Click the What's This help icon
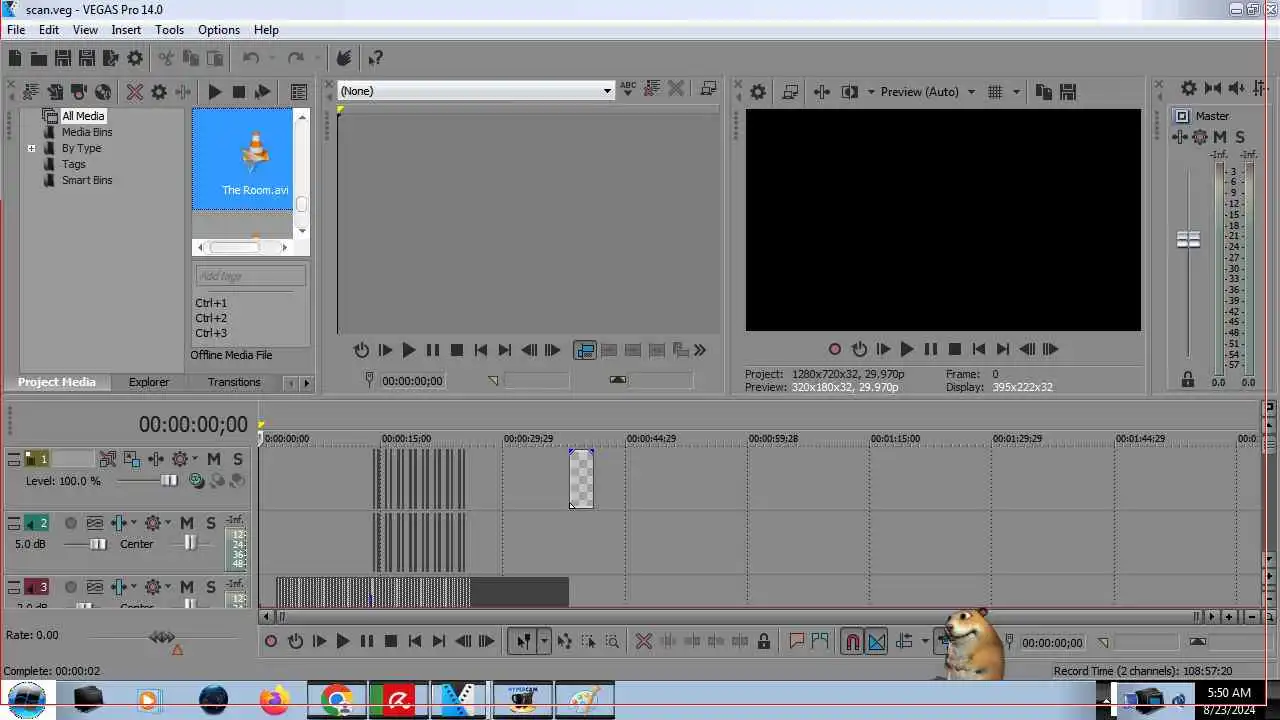 (x=375, y=58)
